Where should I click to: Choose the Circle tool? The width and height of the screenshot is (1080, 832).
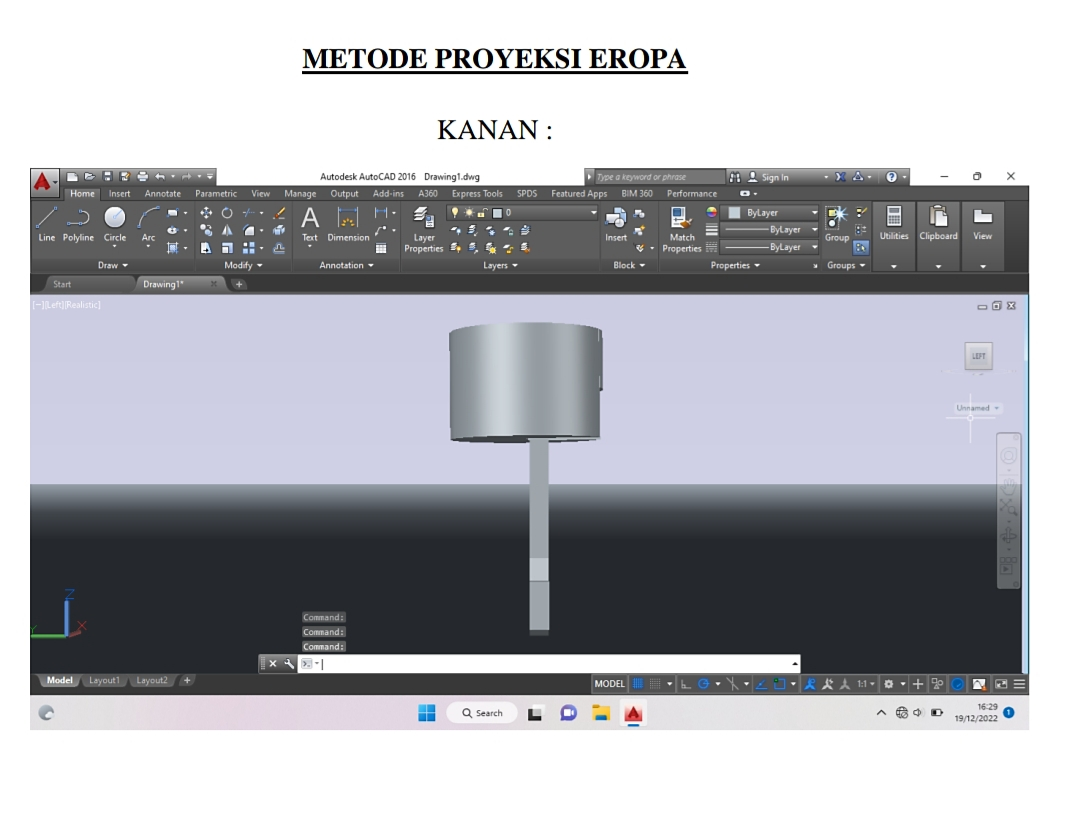coord(114,225)
